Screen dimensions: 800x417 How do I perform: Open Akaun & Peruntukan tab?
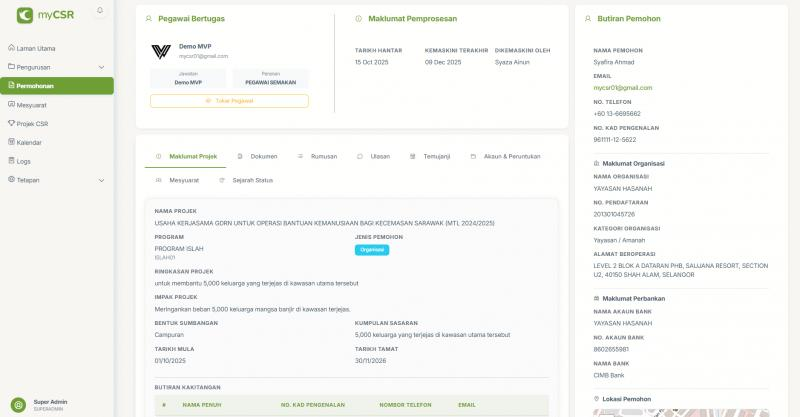(x=506, y=157)
